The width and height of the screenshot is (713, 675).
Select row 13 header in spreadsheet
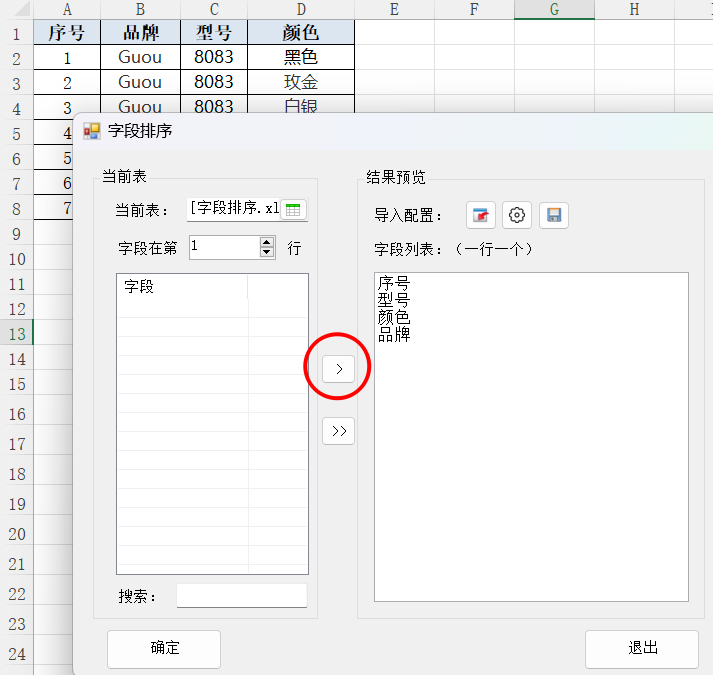[x=16, y=333]
